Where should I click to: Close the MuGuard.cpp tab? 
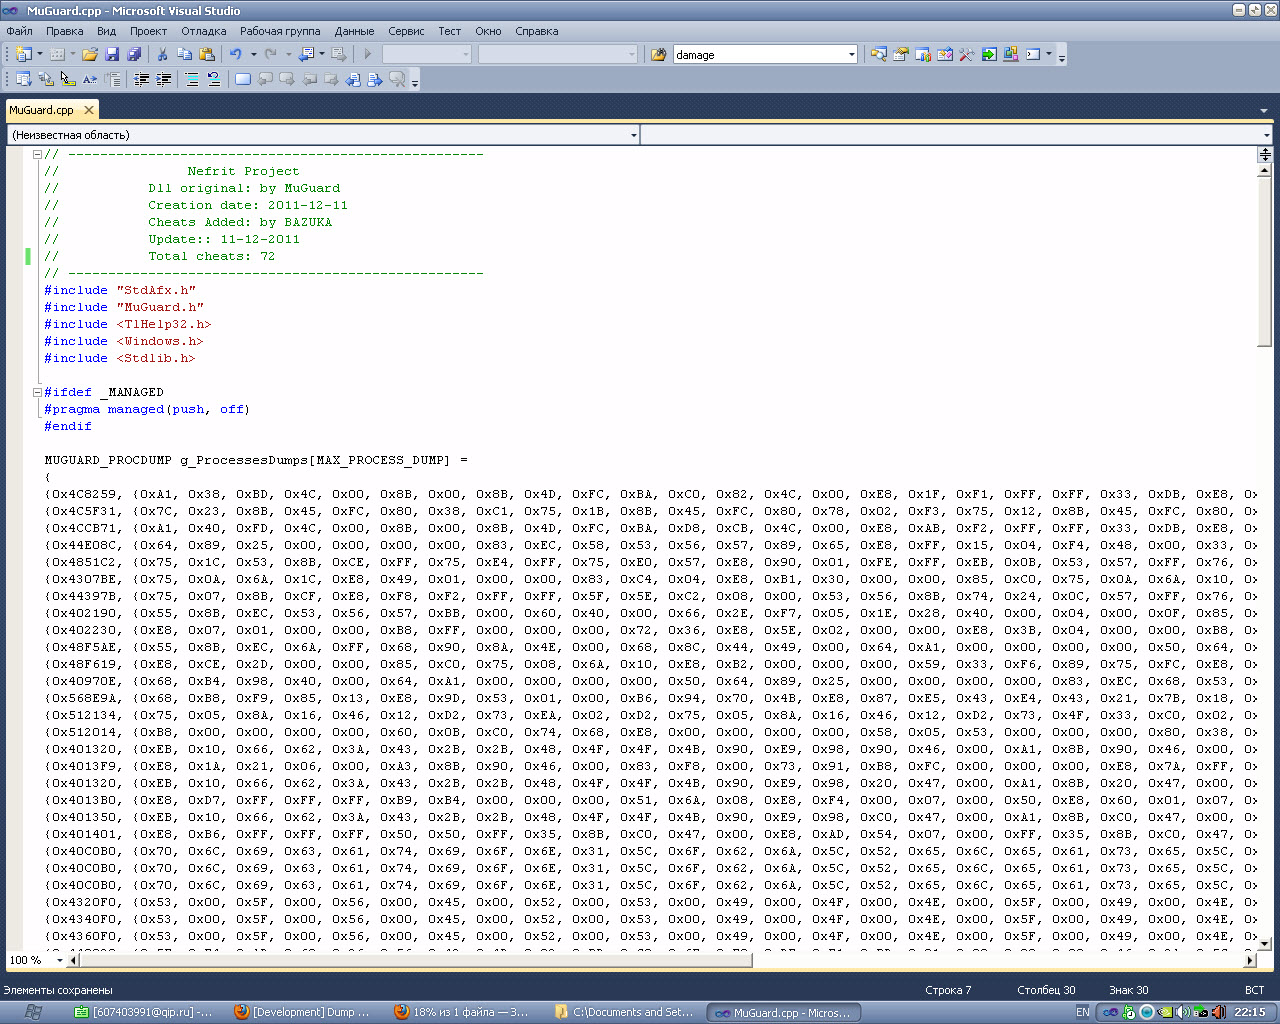[89, 110]
